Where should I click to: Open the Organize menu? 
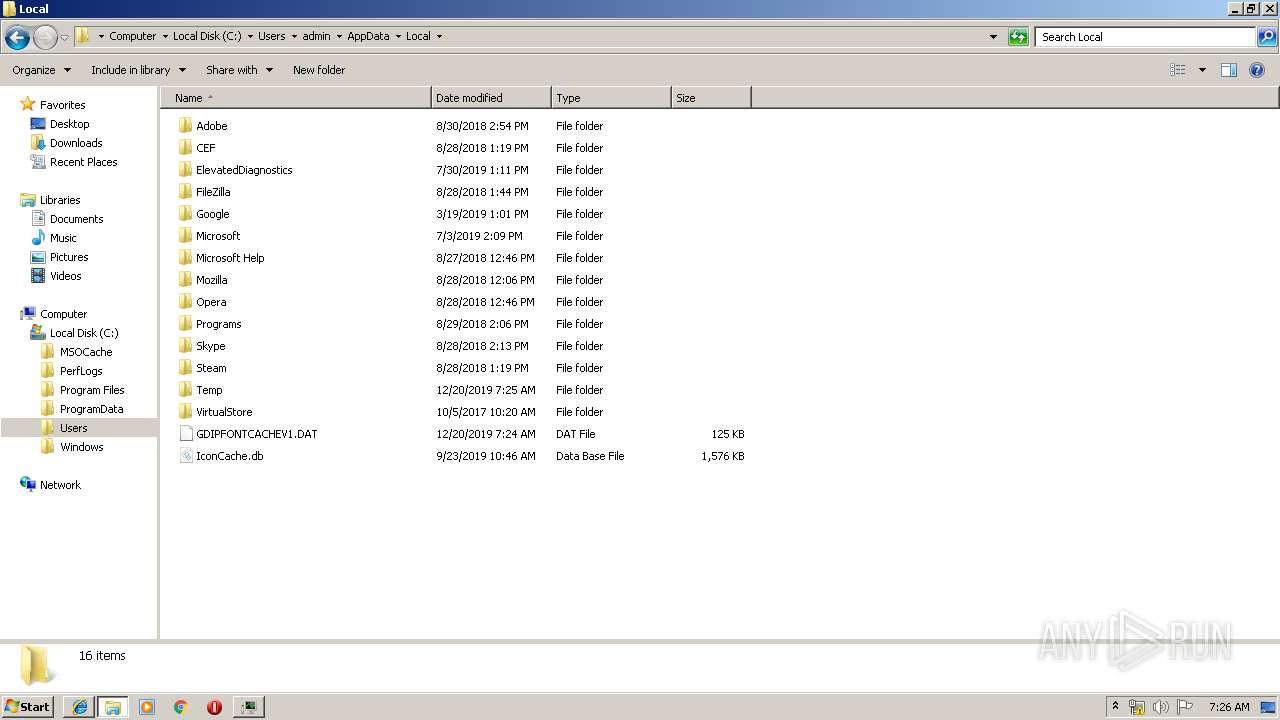coord(41,70)
